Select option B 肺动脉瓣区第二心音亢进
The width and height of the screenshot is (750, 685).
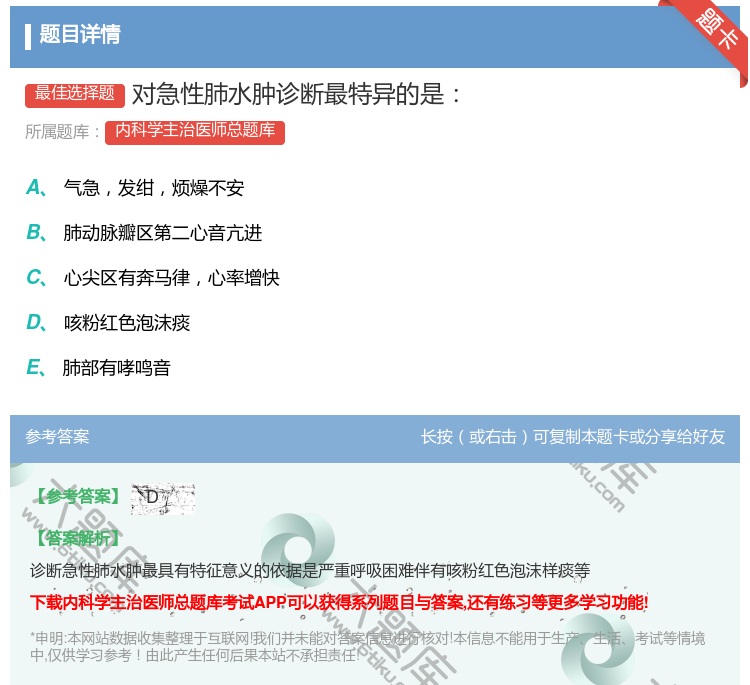tap(144, 233)
